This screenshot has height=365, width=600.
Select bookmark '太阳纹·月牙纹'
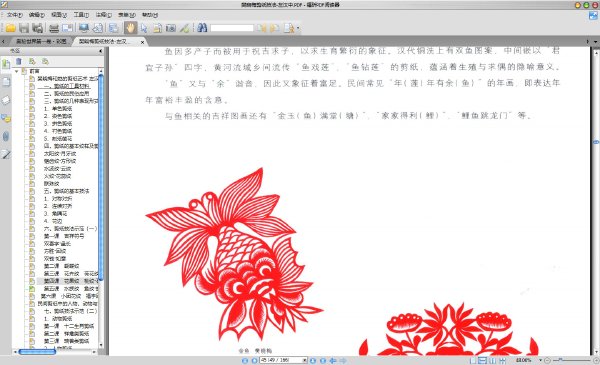pyautogui.click(x=60, y=153)
